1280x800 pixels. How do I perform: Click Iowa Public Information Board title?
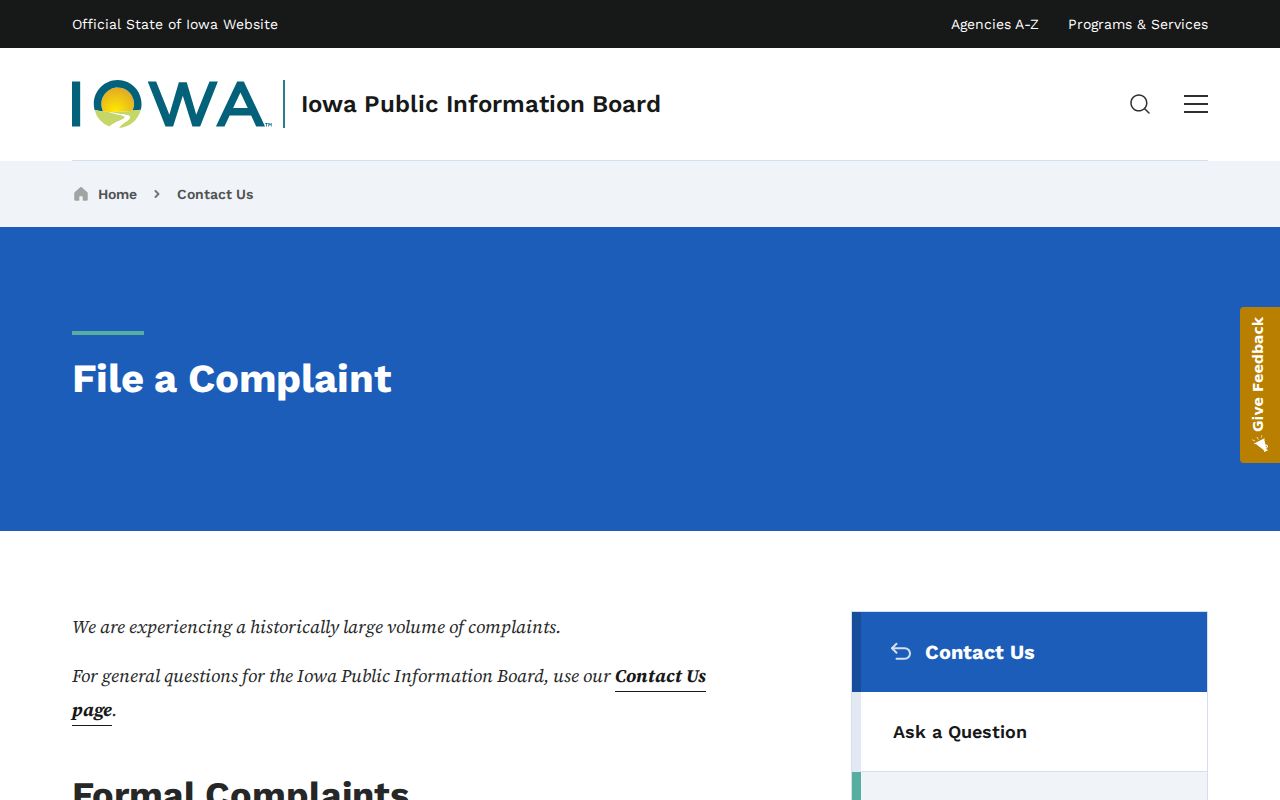[481, 104]
